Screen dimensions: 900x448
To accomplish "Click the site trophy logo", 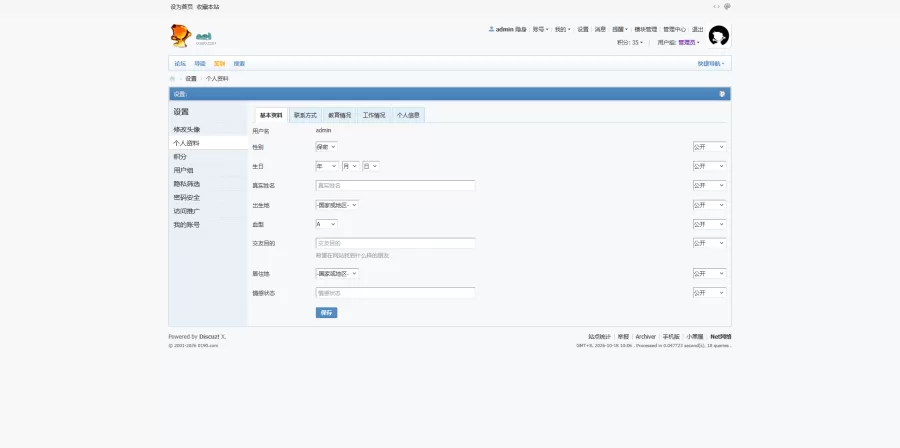I will click(181, 36).
